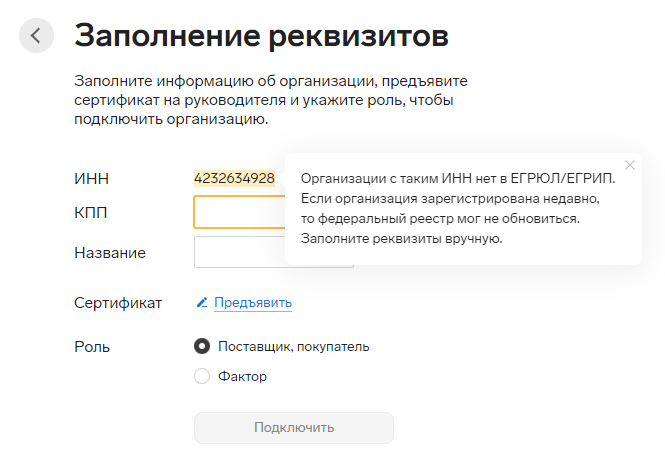665x463 pixels.
Task: Close the ЕГРЮЛ/ЕГРИП warning tooltip
Action: tap(630, 165)
